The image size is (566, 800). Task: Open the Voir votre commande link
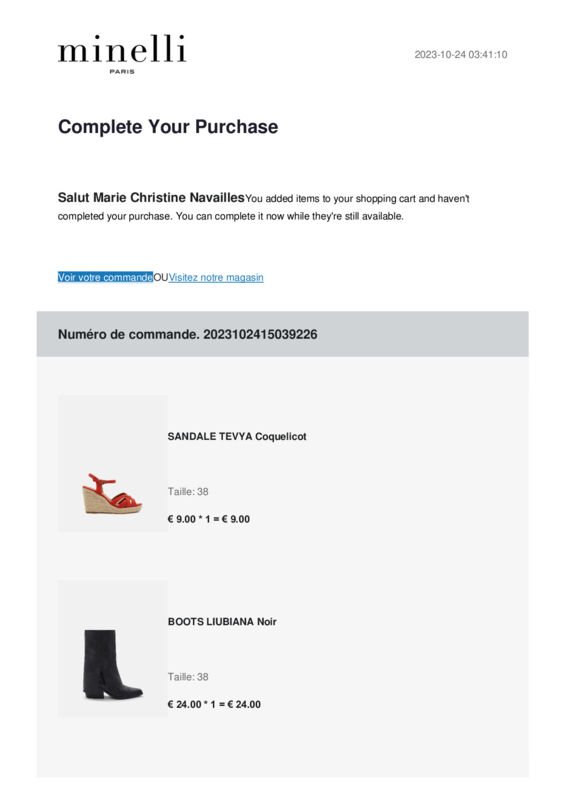[x=105, y=277]
